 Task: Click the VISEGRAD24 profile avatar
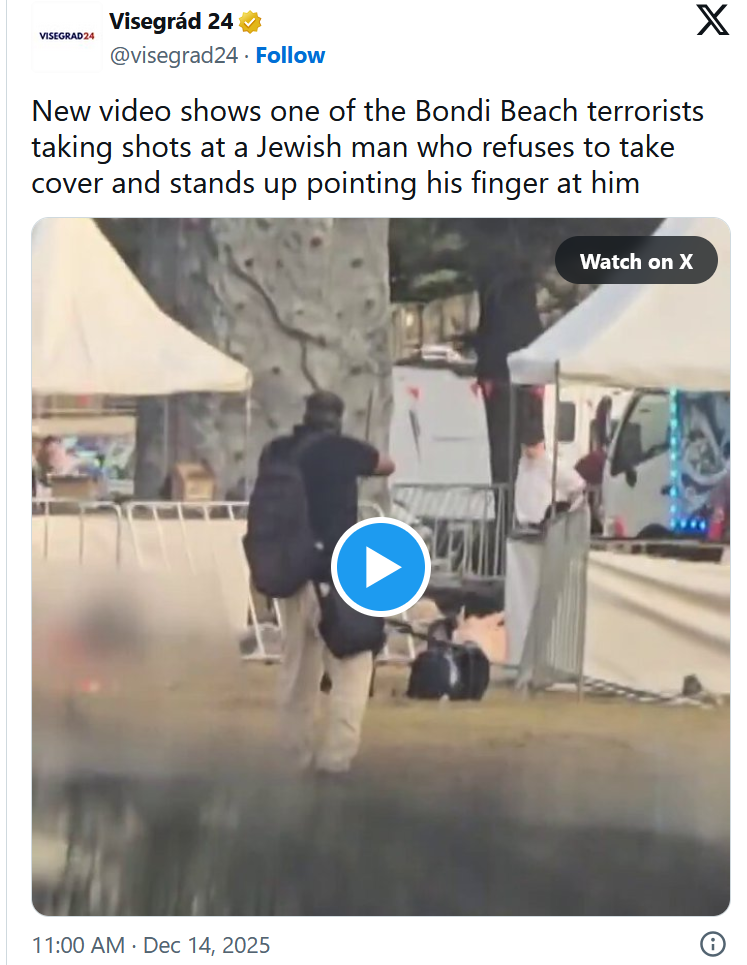pyautogui.click(x=66, y=37)
